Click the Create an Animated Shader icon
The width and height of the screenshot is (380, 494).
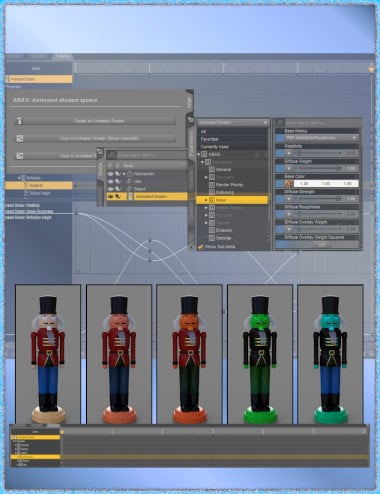20,121
